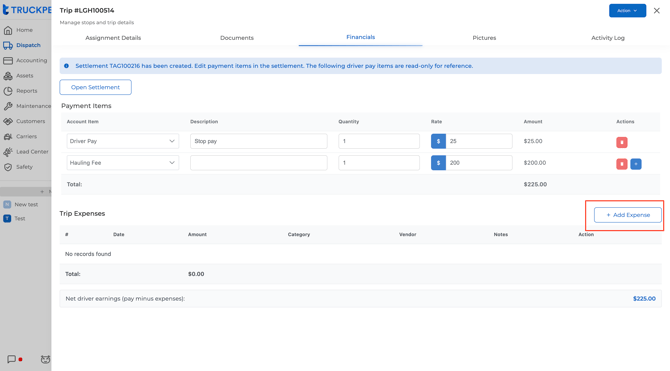Click the Driver Pay quantity field
Screen dimensions: 670x371
pos(379,141)
